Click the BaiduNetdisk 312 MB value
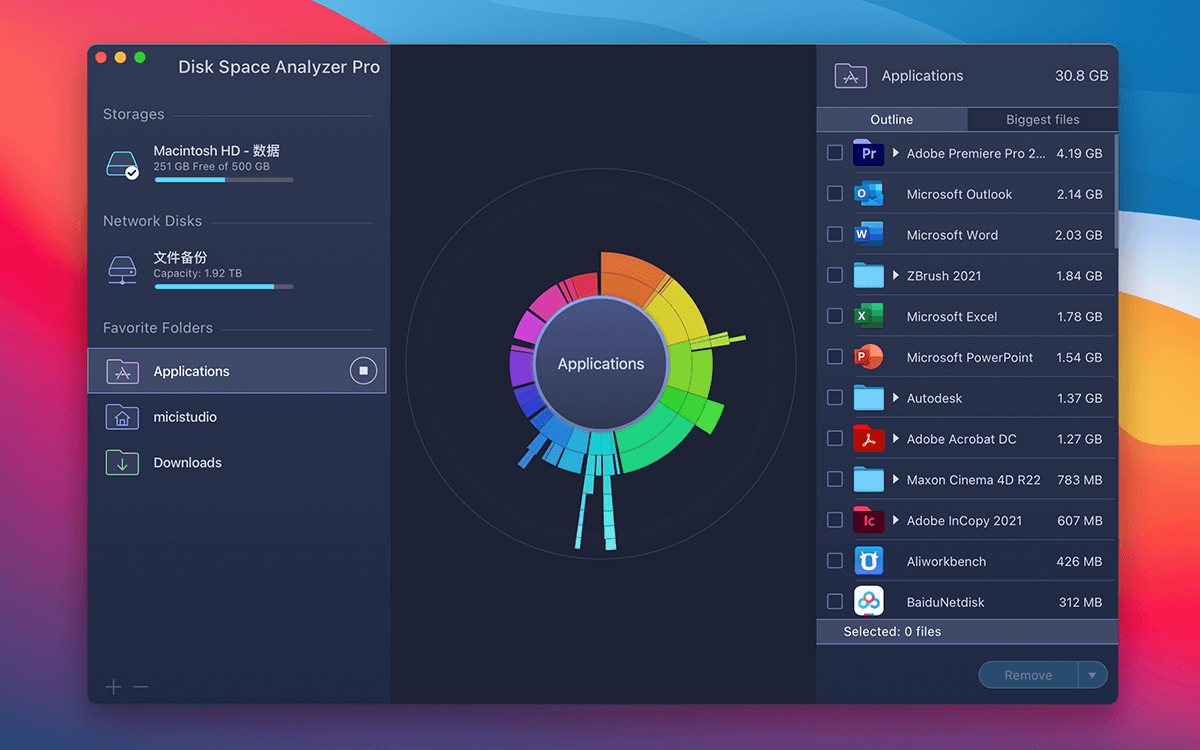Image resolution: width=1200 pixels, height=750 pixels. tap(1080, 602)
